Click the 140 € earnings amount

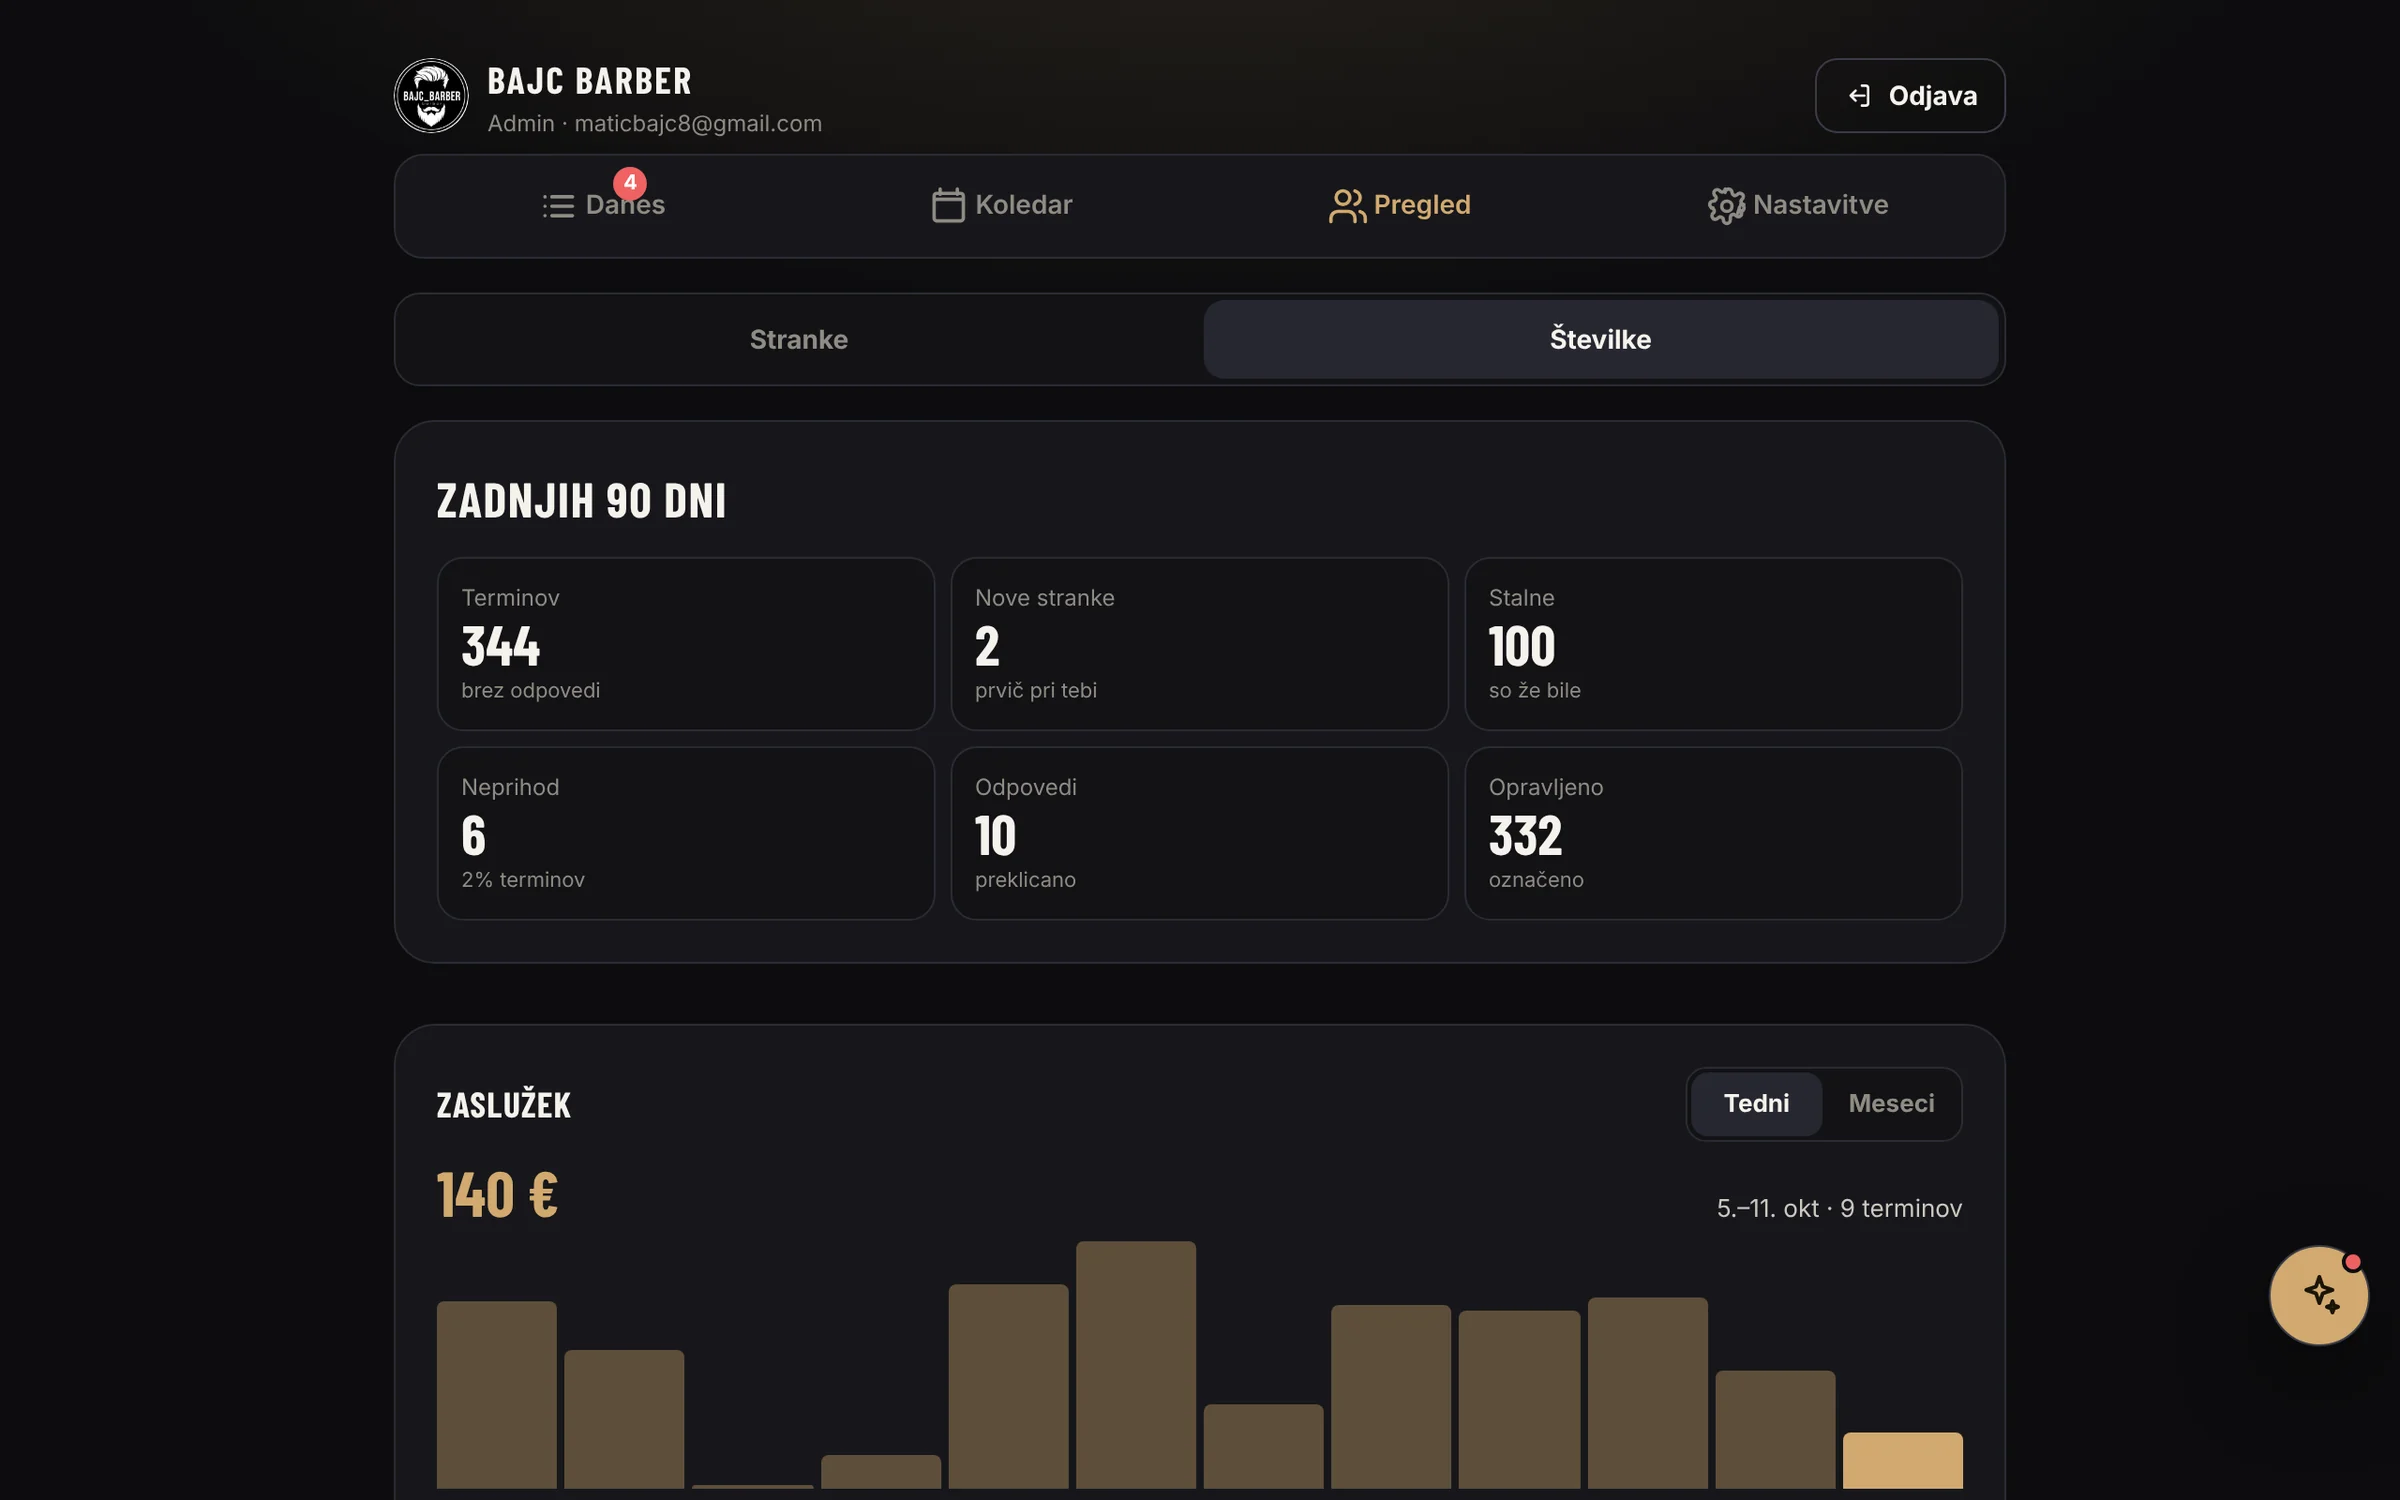497,1195
